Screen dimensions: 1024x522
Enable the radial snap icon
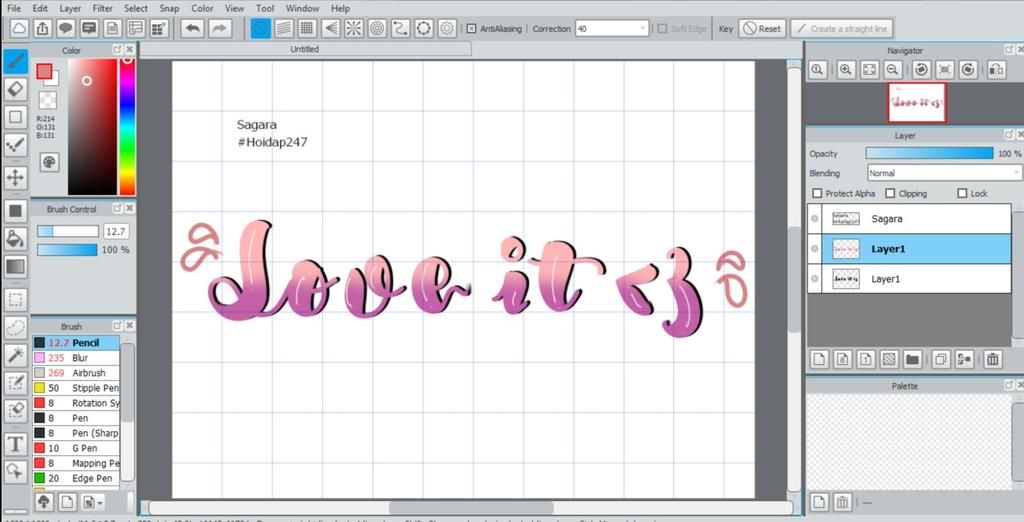(x=353, y=28)
